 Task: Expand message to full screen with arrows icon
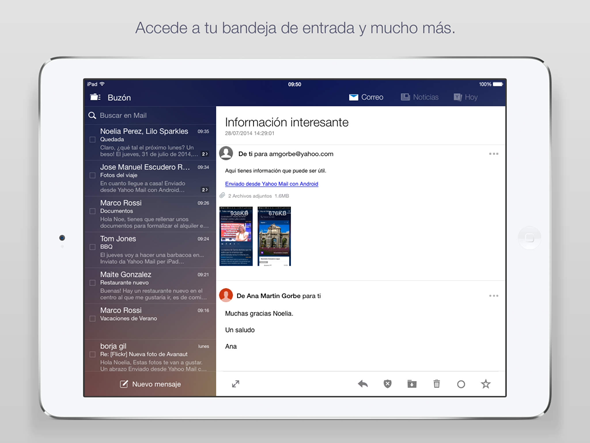(x=236, y=384)
